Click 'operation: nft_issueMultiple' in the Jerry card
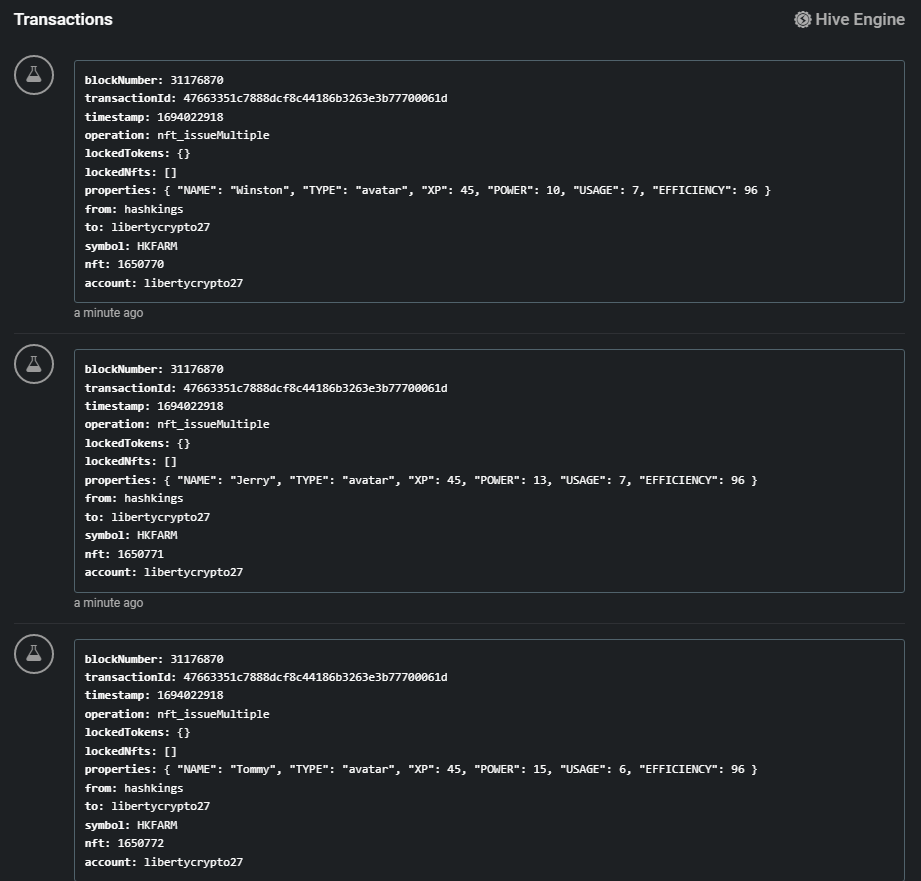Screen dimensions: 921x881 point(177,424)
